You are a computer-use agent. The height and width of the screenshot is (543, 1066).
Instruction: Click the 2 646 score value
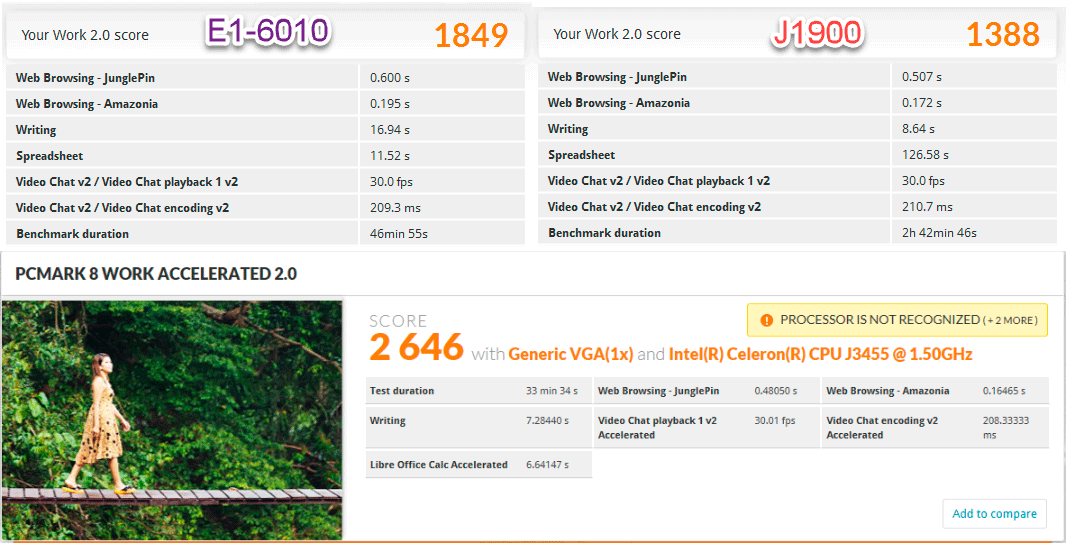tap(416, 347)
